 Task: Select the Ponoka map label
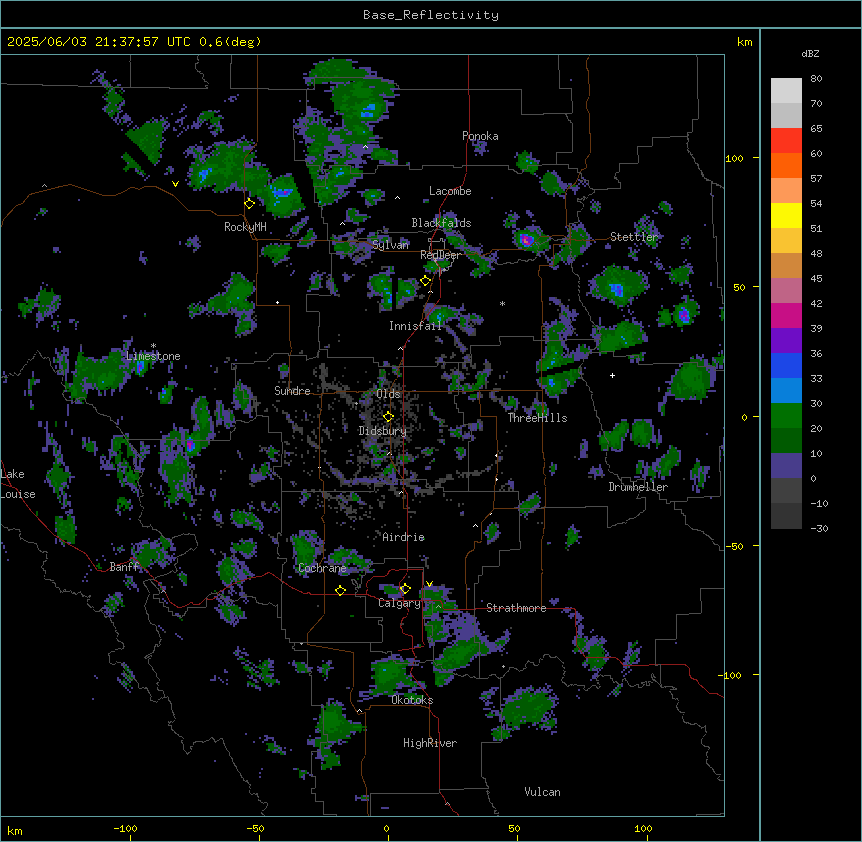pyautogui.click(x=480, y=136)
